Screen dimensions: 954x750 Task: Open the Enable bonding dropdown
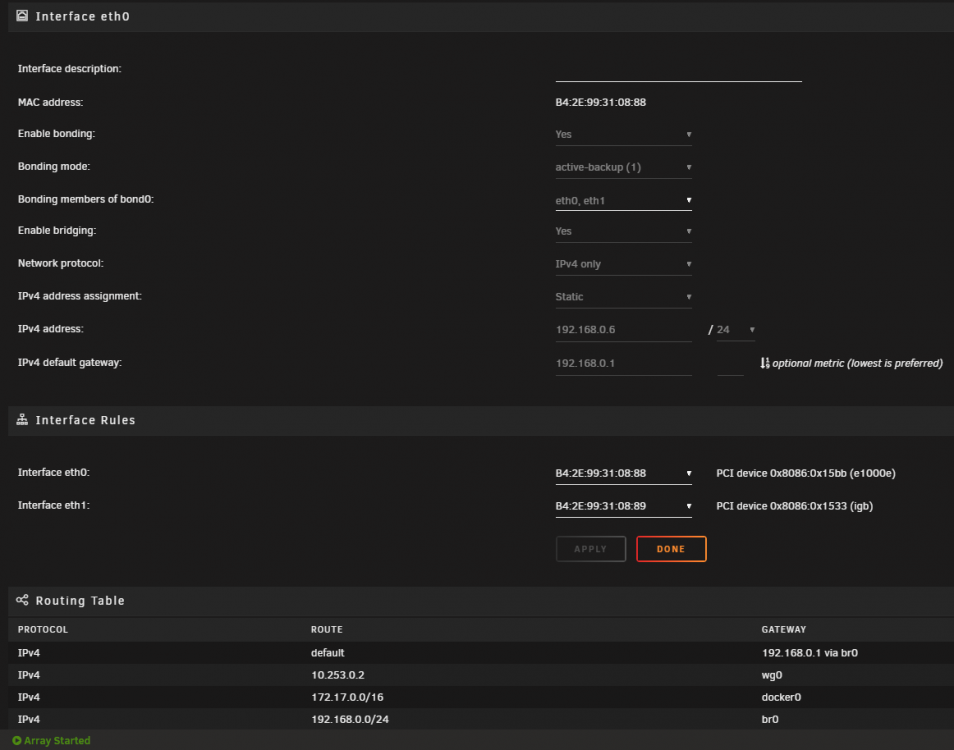(x=623, y=134)
